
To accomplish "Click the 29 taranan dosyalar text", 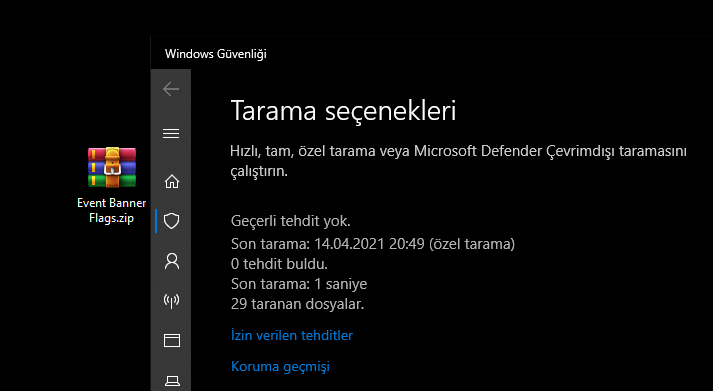I will tap(297, 304).
